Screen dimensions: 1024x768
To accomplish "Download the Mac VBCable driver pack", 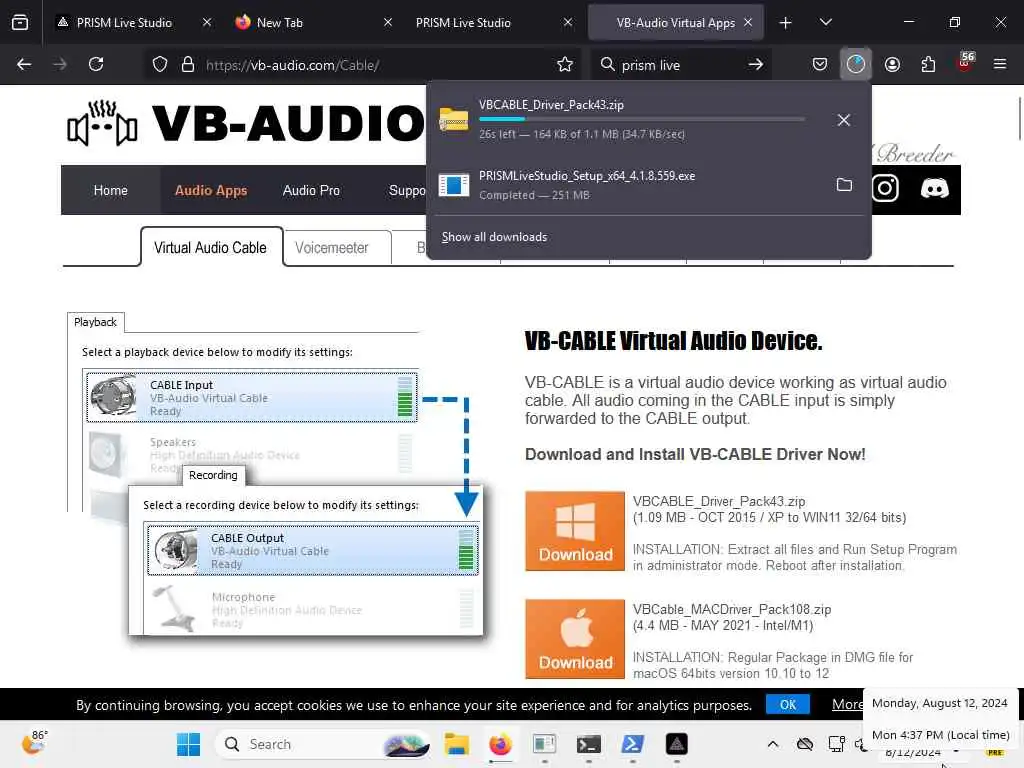I will pos(575,639).
